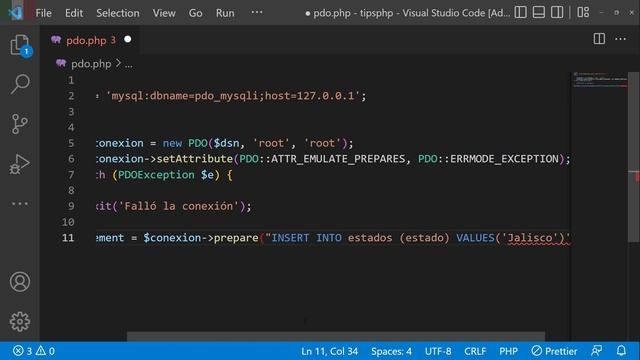Screen dimensions: 640x360
Task: Click the prepare method on line 11
Action: pyautogui.click(x=236, y=238)
